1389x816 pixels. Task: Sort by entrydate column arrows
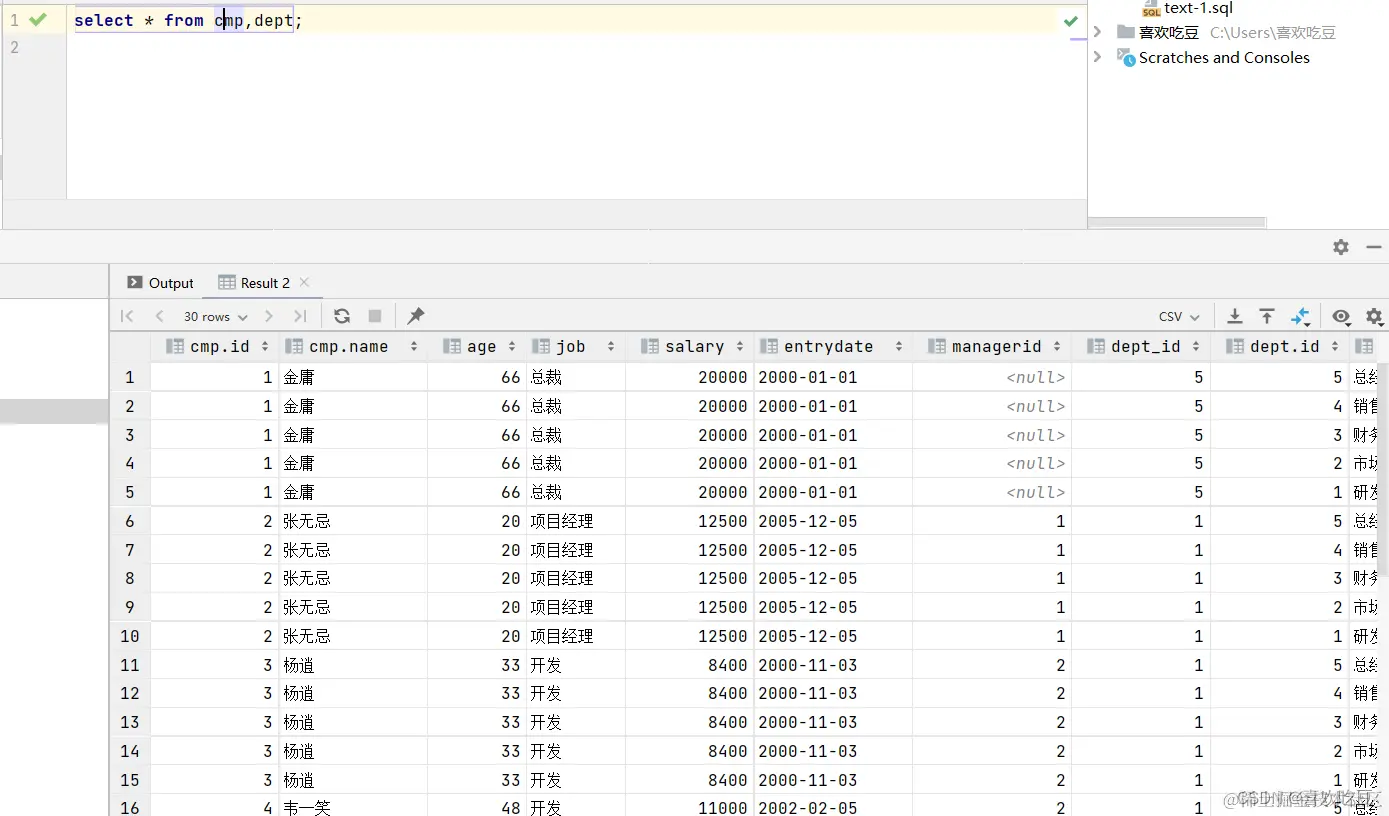click(x=899, y=346)
